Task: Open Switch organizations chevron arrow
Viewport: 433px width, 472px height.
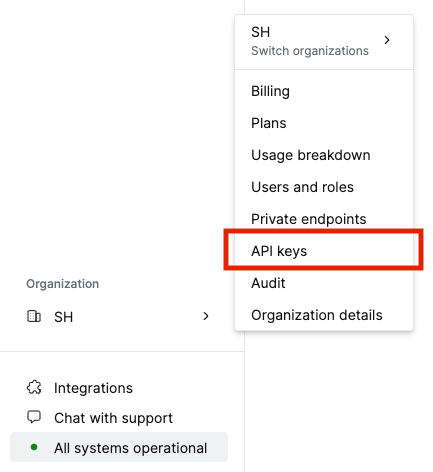Action: [x=387, y=40]
